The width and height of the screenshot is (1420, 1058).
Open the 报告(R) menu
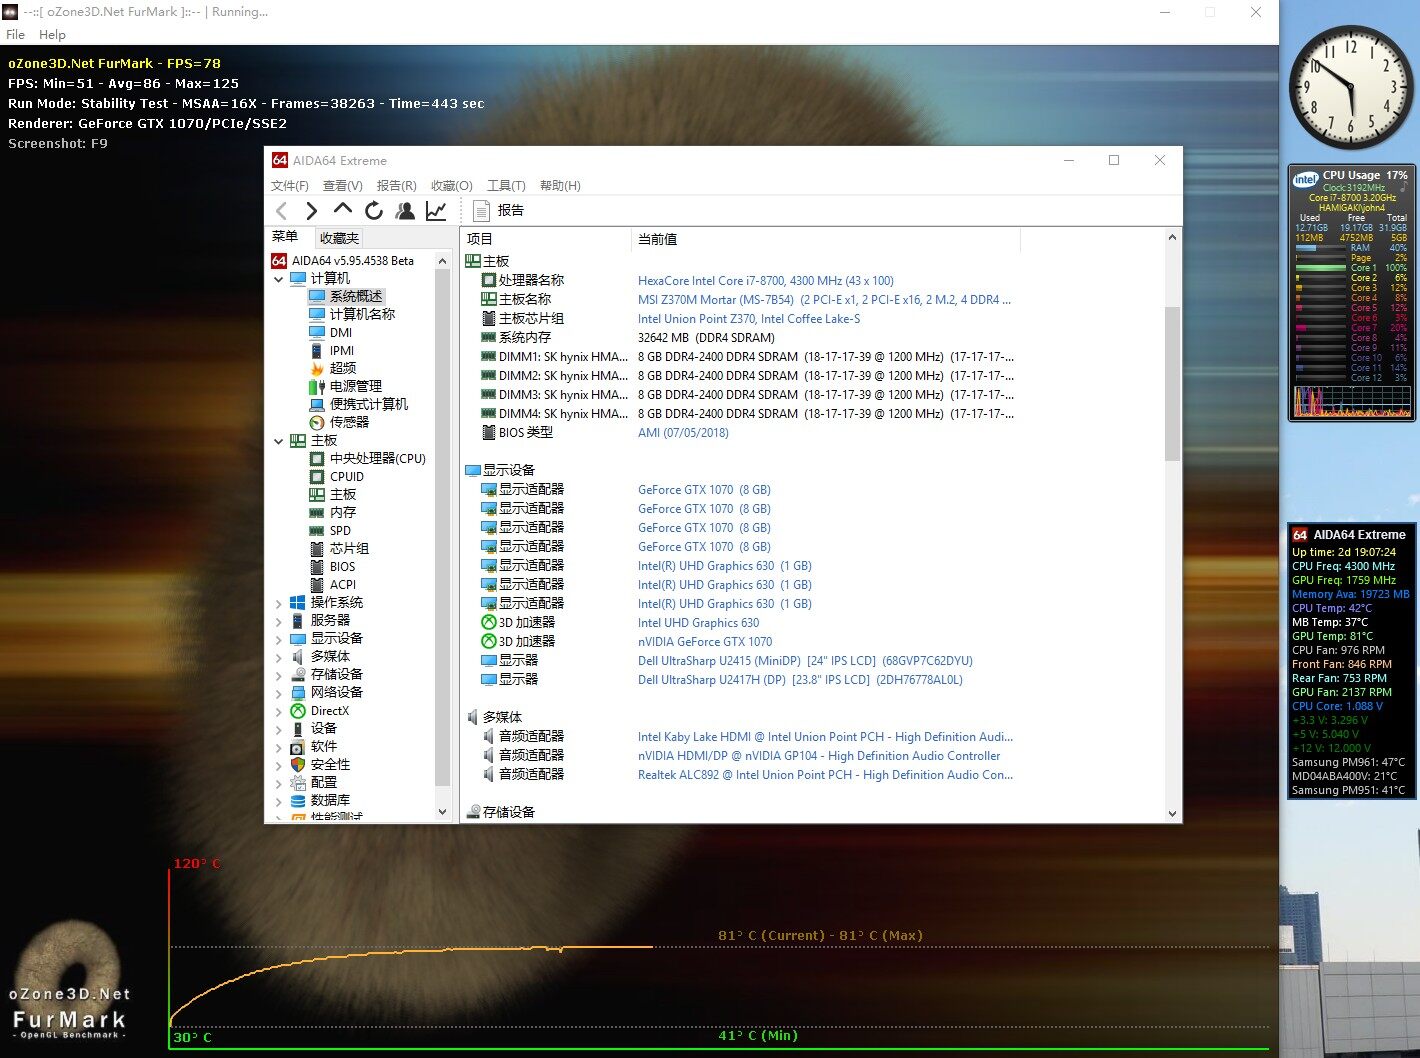[396, 186]
